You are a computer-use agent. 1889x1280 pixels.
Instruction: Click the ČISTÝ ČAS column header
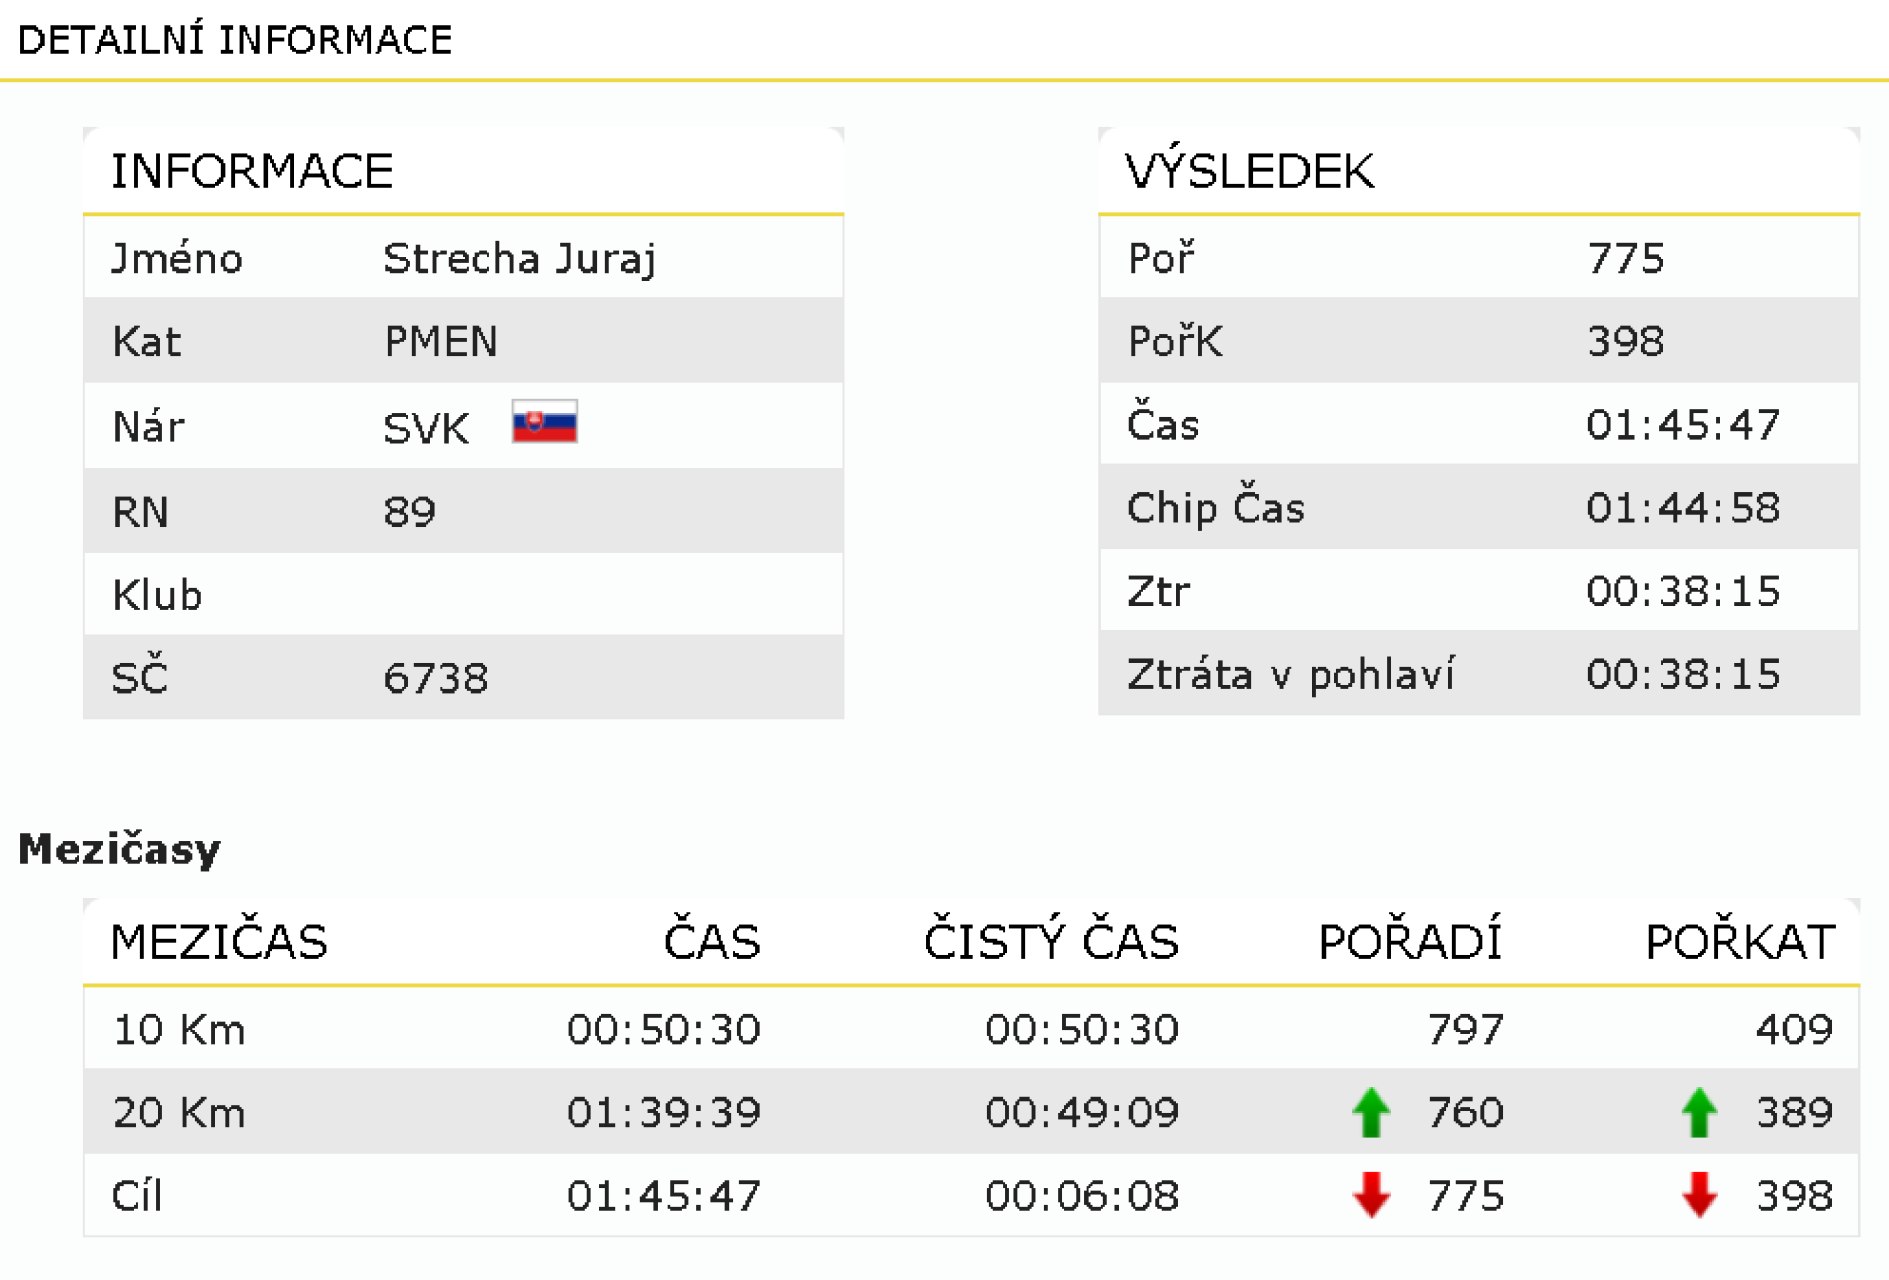coord(1051,940)
